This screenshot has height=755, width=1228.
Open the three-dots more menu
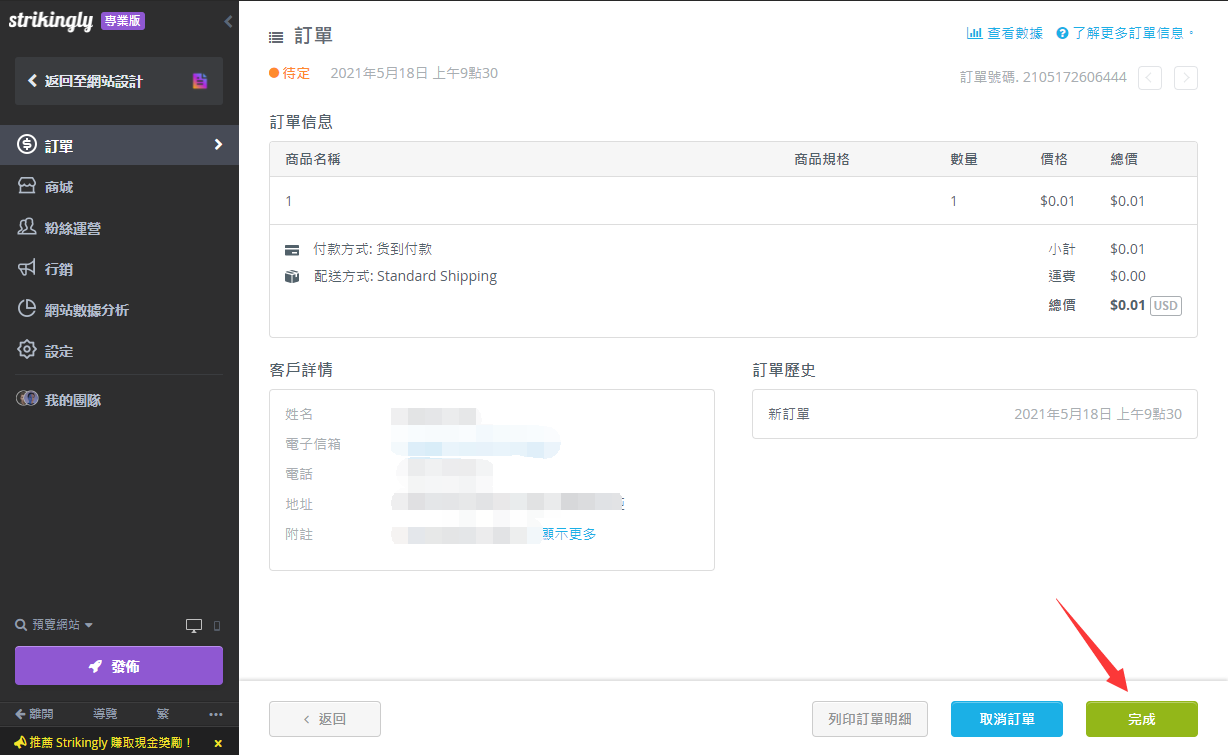pyautogui.click(x=215, y=714)
